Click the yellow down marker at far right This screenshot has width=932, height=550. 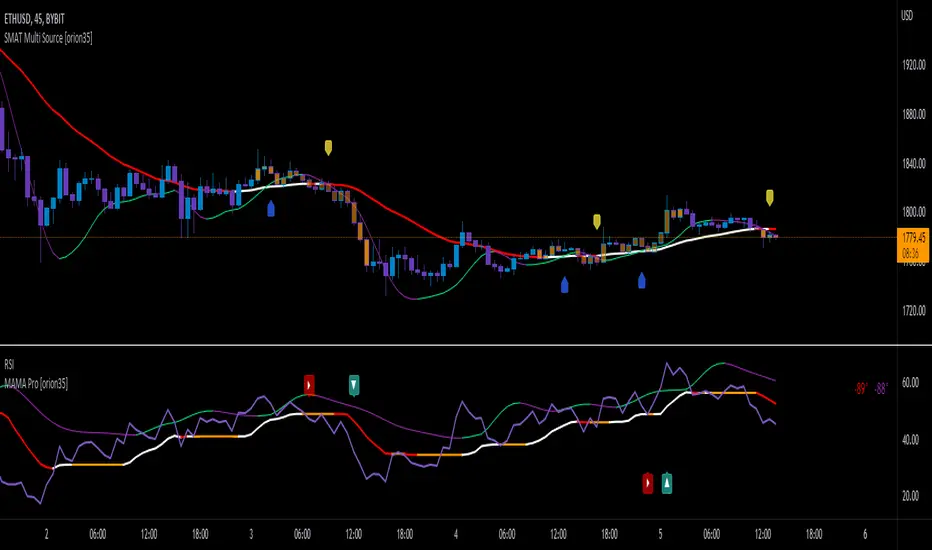pyautogui.click(x=770, y=197)
